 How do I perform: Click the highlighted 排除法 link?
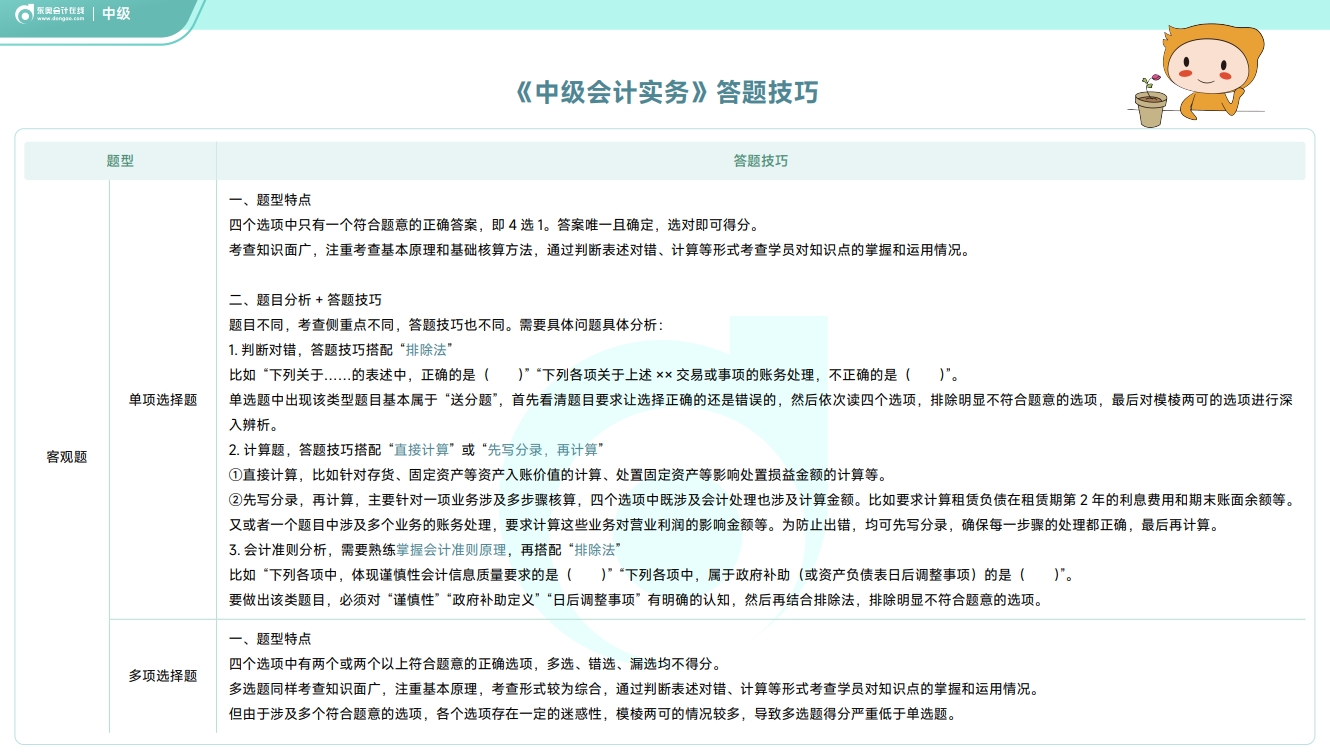426,349
